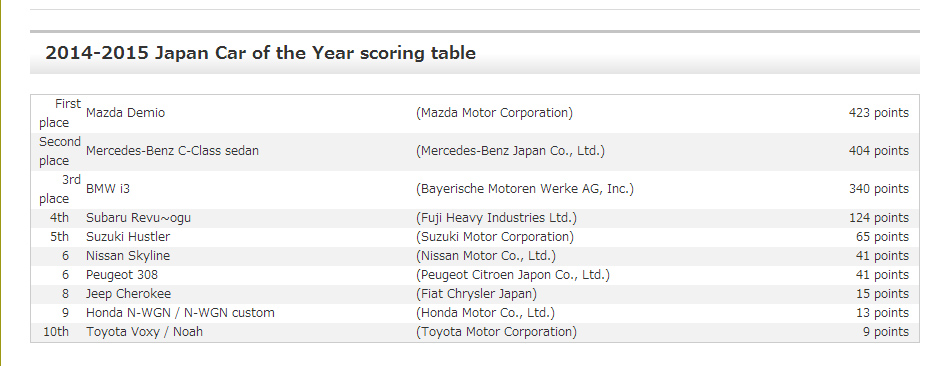The height and width of the screenshot is (366, 947).
Task: Click rank '6' beside Nissan Skyline
Action: pos(65,256)
